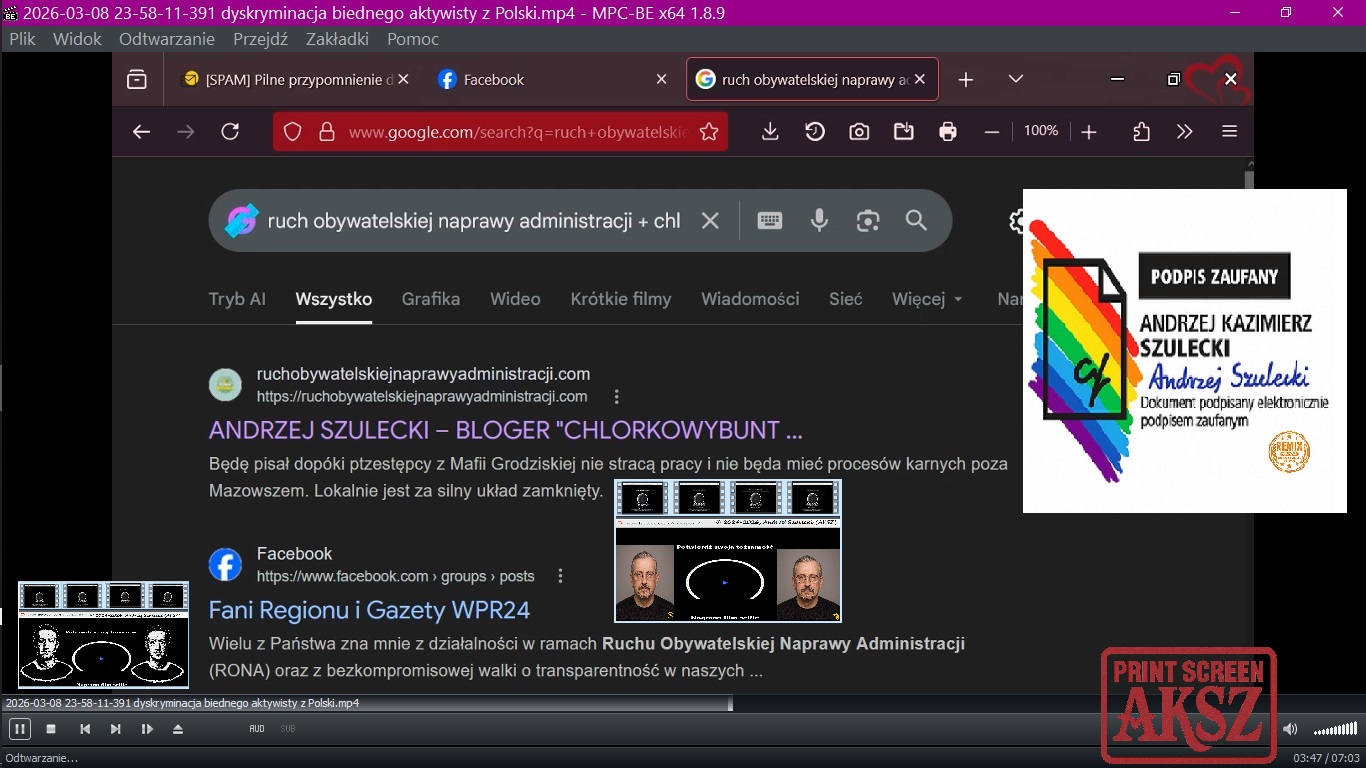1366x768 pixels.
Task: Advance video by one frame step
Action: 147,729
